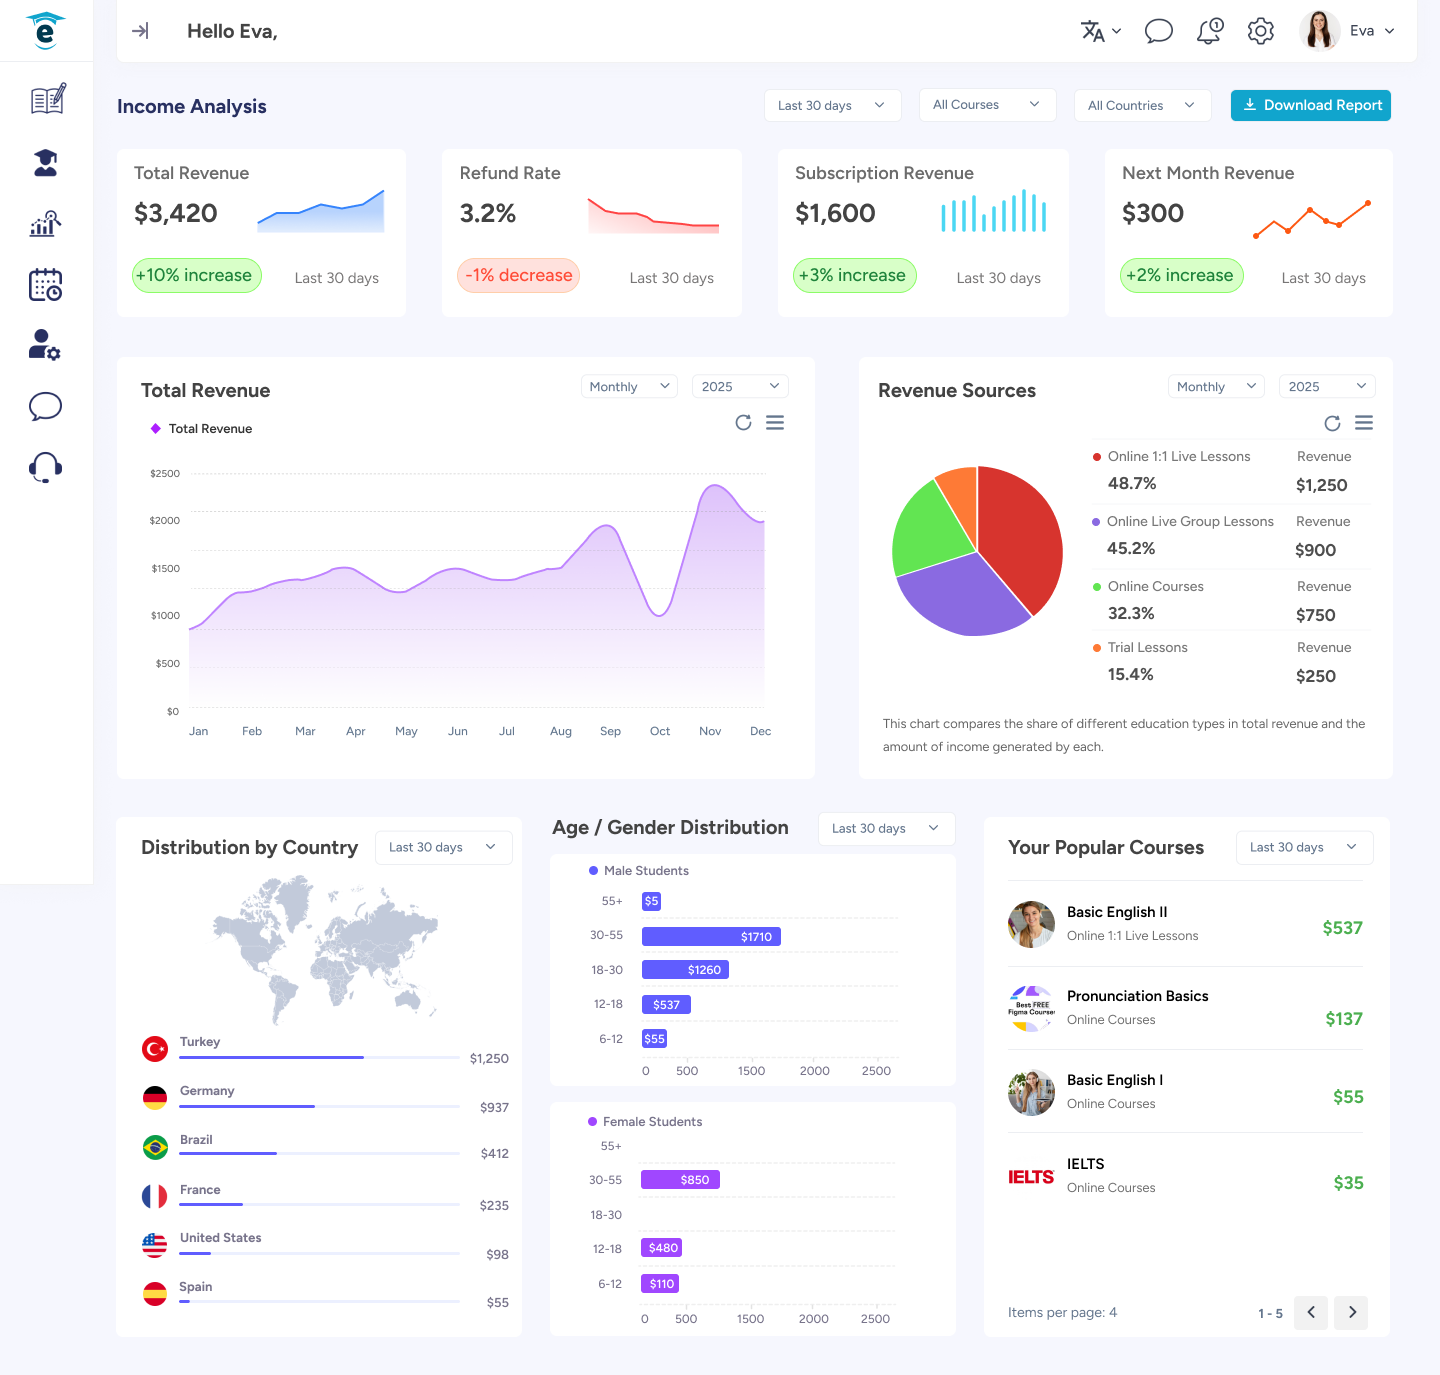Open the language translation menu

[x=1101, y=31]
